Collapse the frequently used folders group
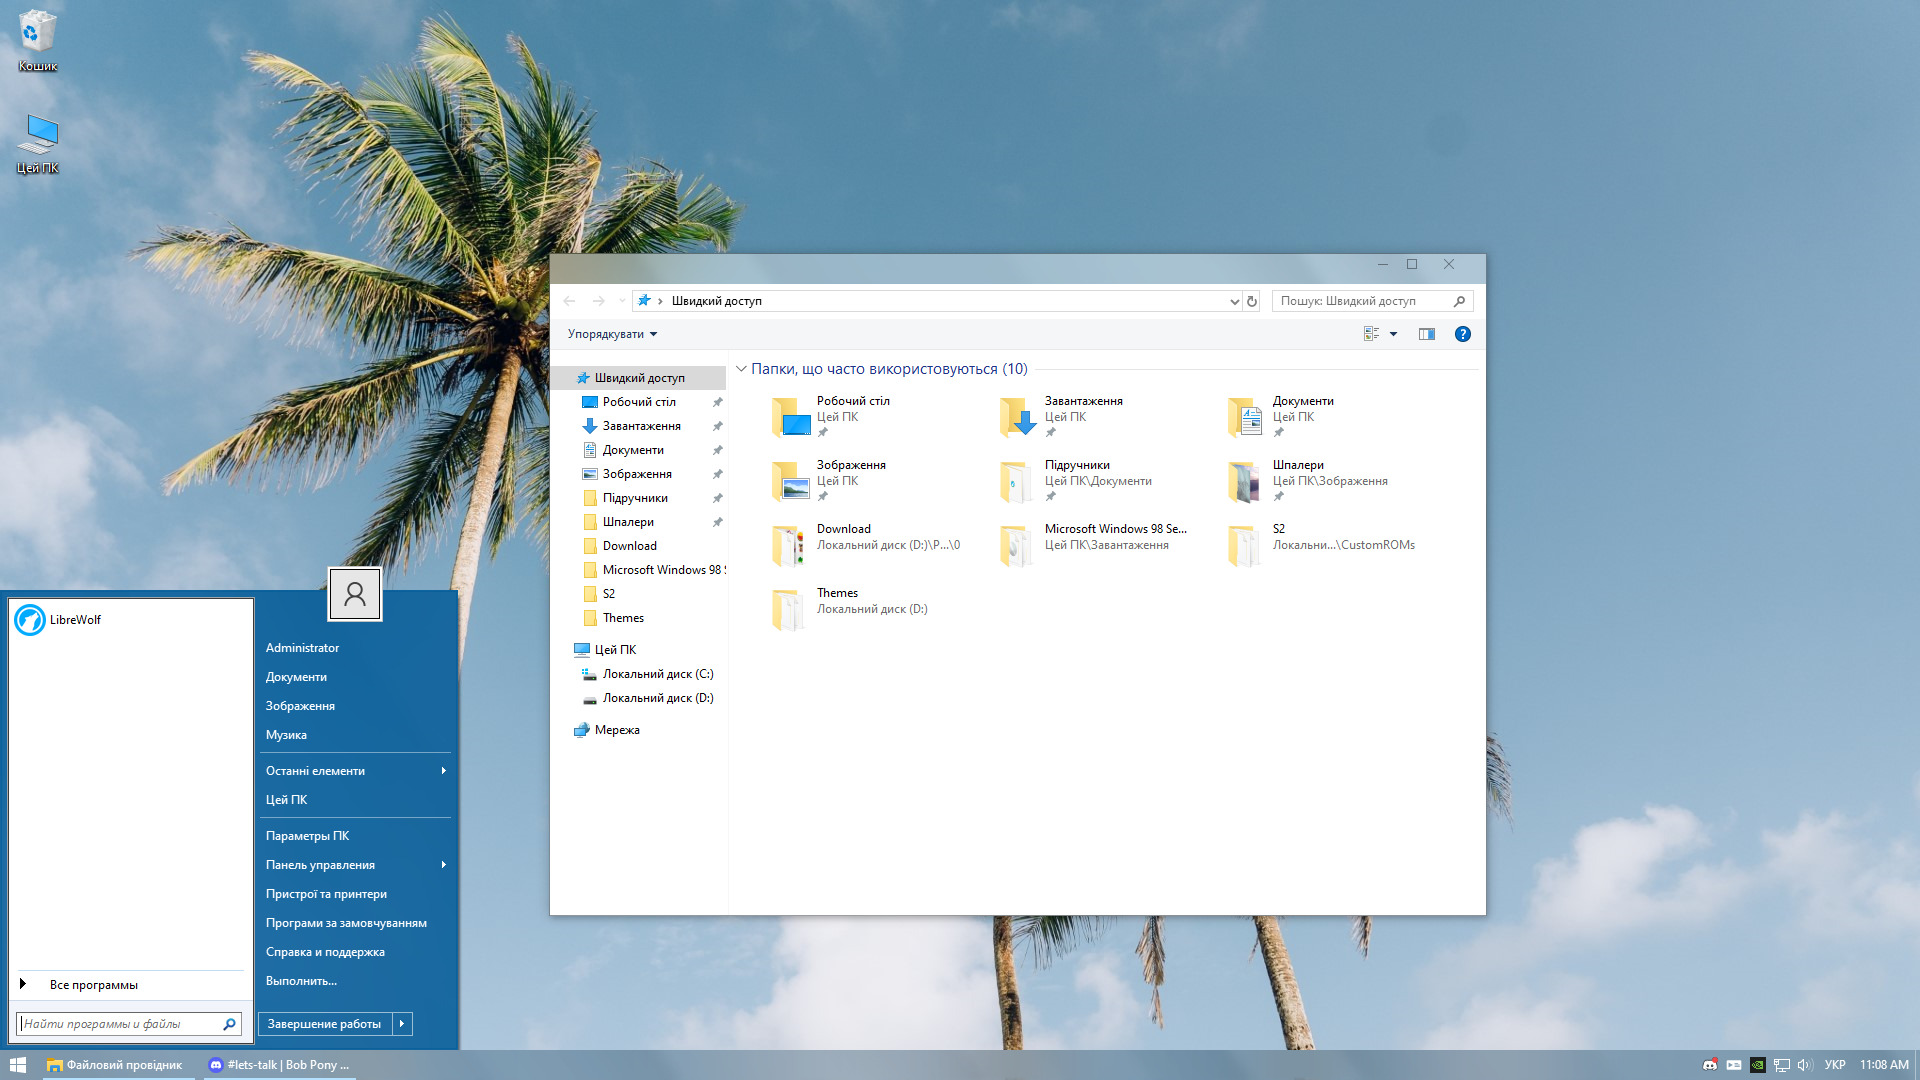The image size is (1920, 1080). [741, 369]
